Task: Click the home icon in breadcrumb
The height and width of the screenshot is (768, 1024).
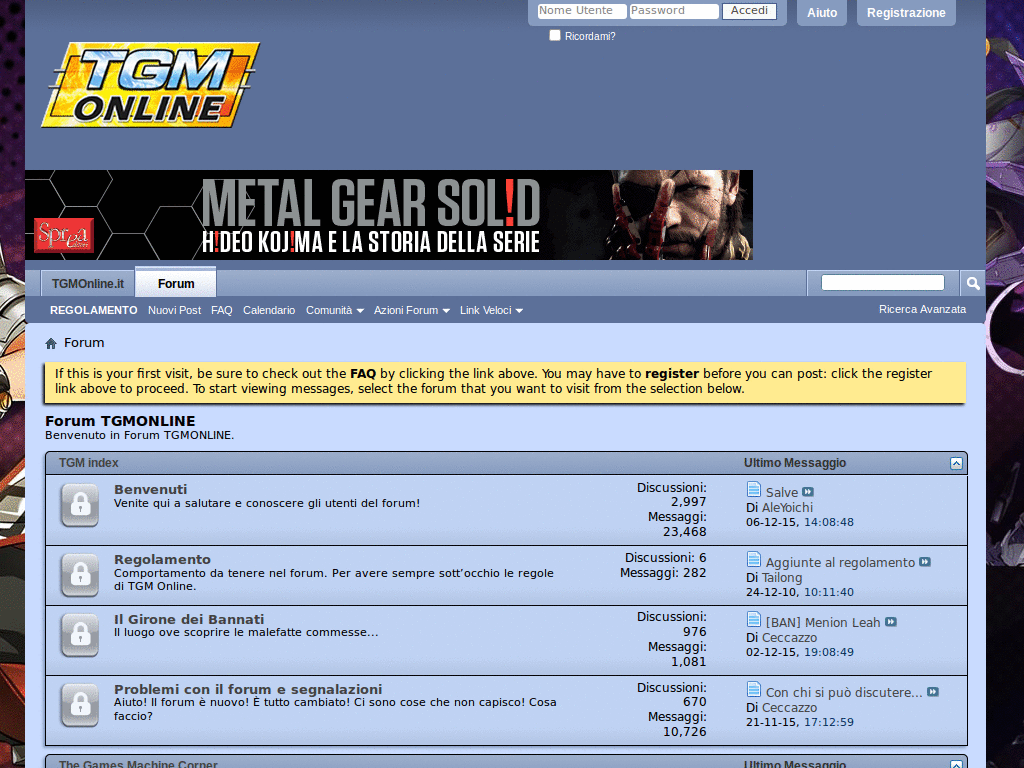Action: (51, 344)
